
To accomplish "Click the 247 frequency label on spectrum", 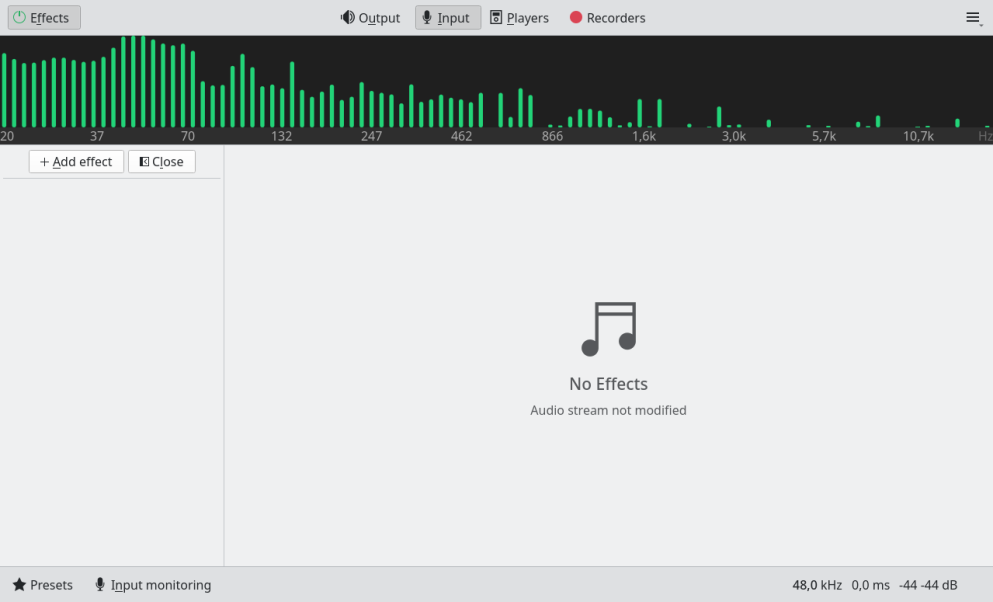I will point(371,136).
